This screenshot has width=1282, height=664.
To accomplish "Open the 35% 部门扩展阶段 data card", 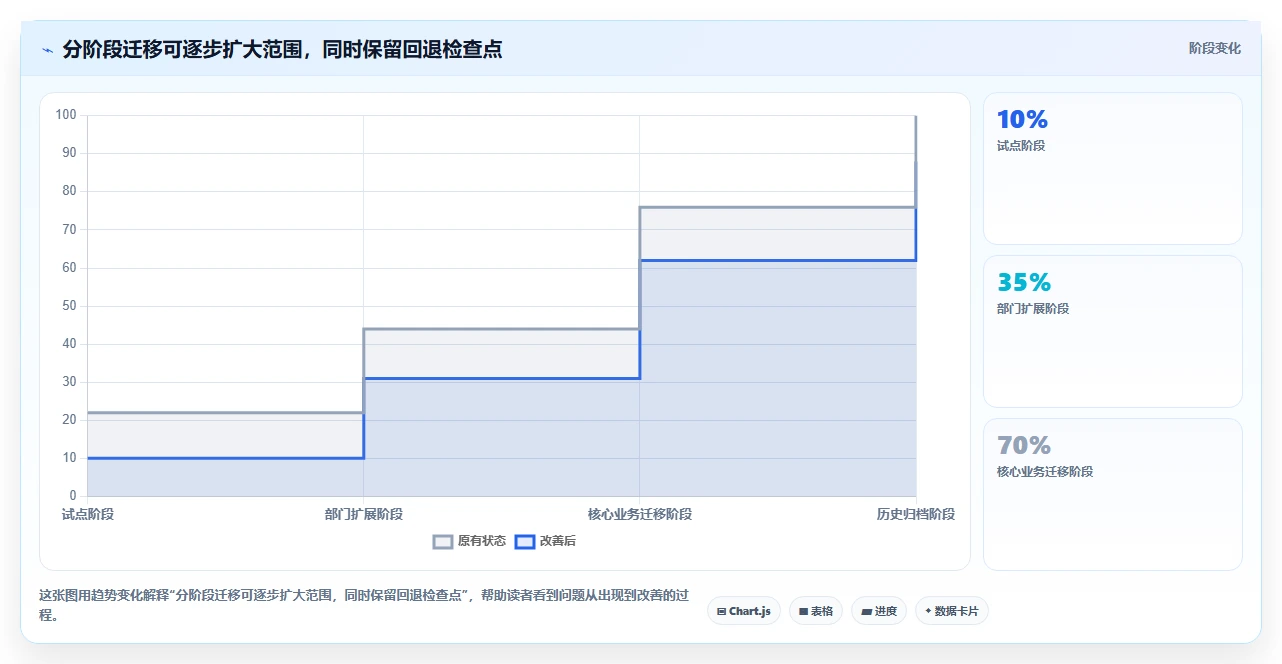I will click(1113, 332).
